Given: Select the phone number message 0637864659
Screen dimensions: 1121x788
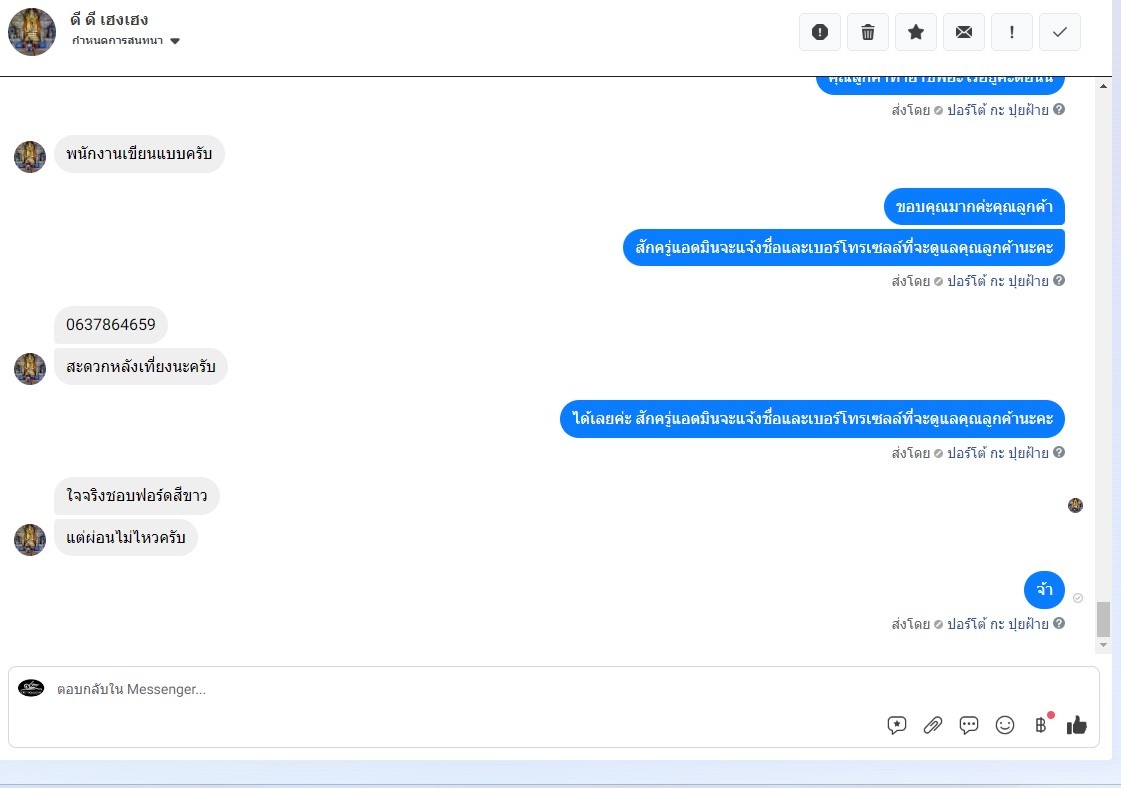Looking at the screenshot, I should click(111, 325).
